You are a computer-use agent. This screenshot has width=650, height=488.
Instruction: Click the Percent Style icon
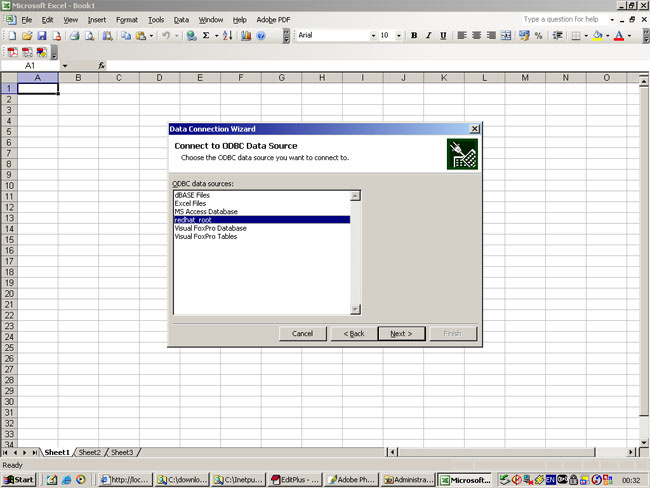538,36
